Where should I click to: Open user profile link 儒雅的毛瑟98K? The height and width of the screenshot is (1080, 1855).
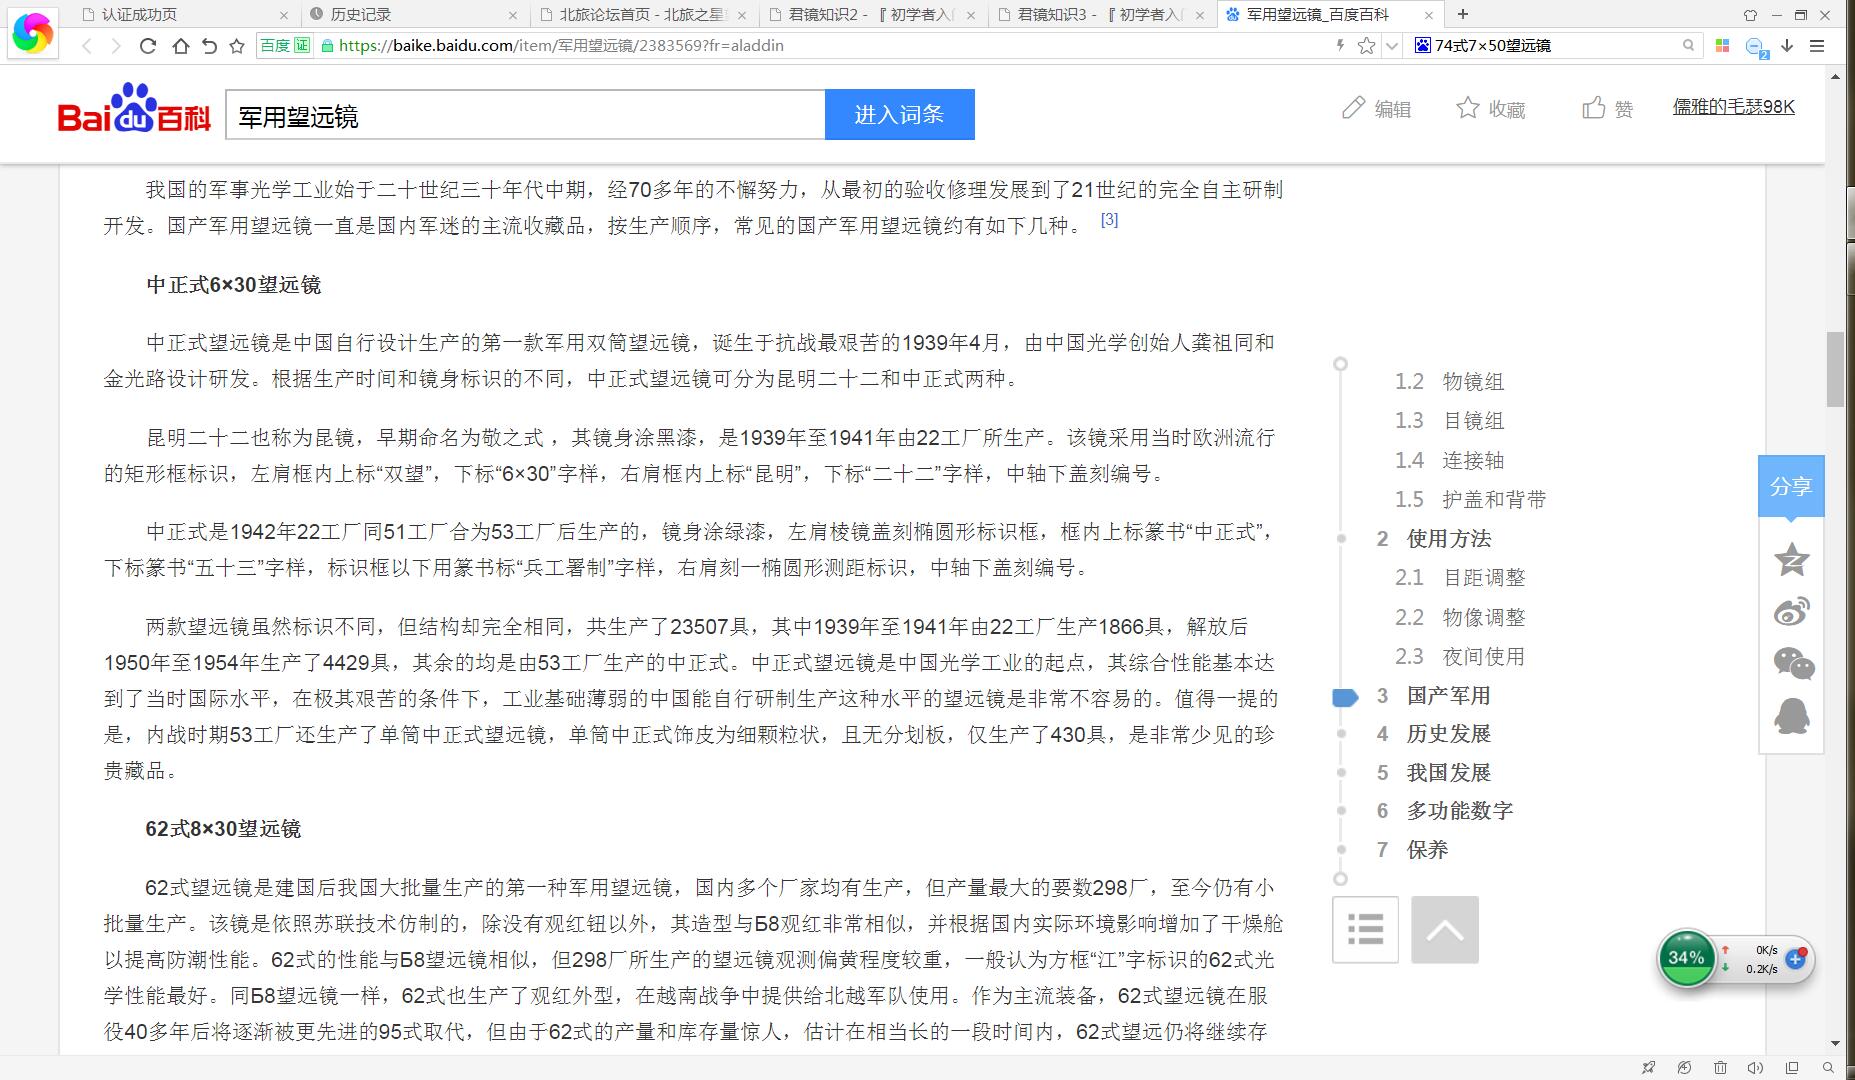1734,107
